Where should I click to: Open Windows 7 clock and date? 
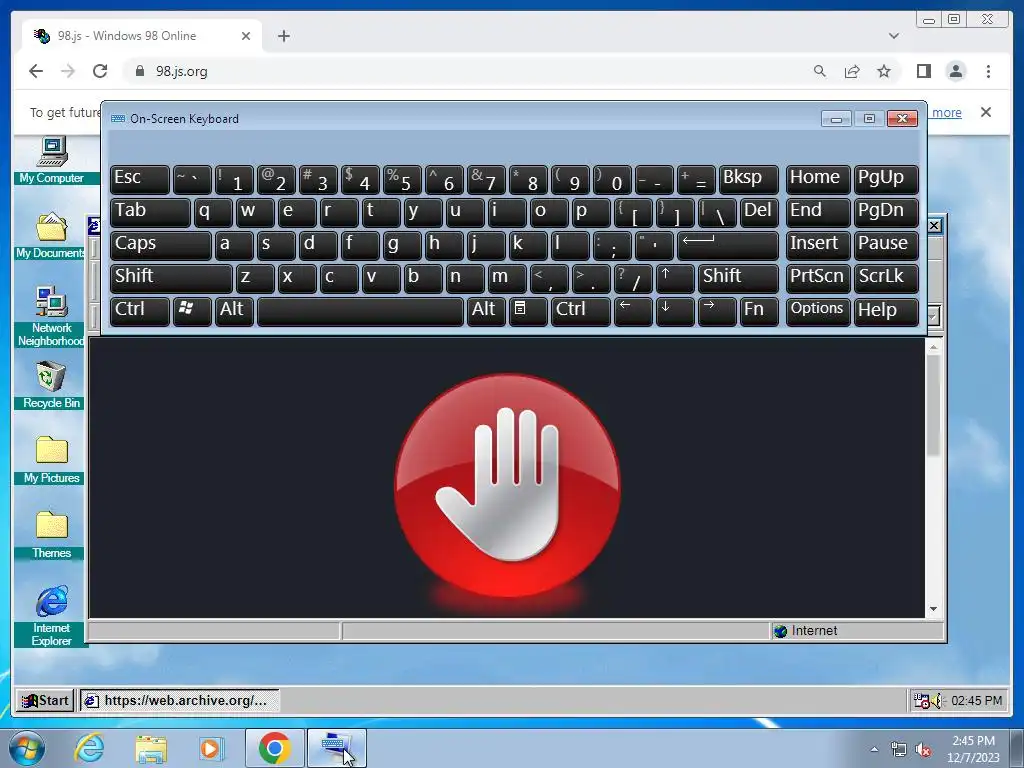click(973, 749)
